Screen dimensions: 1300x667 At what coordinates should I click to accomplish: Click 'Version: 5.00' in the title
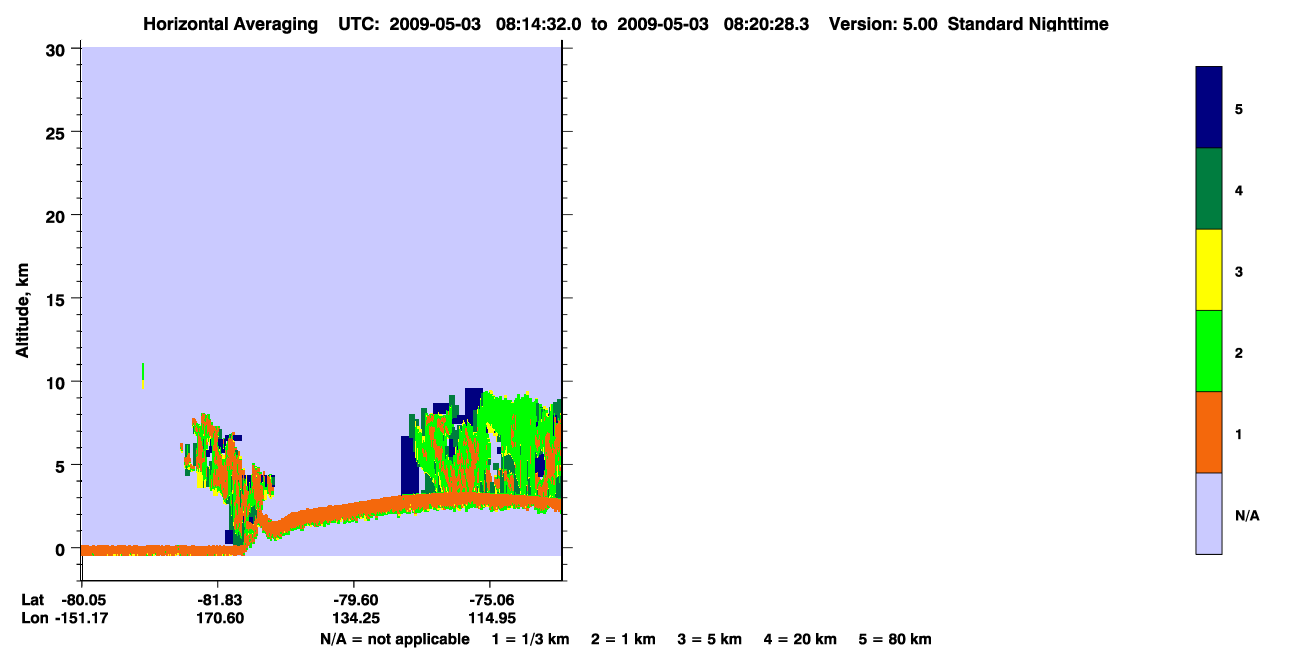point(883,24)
